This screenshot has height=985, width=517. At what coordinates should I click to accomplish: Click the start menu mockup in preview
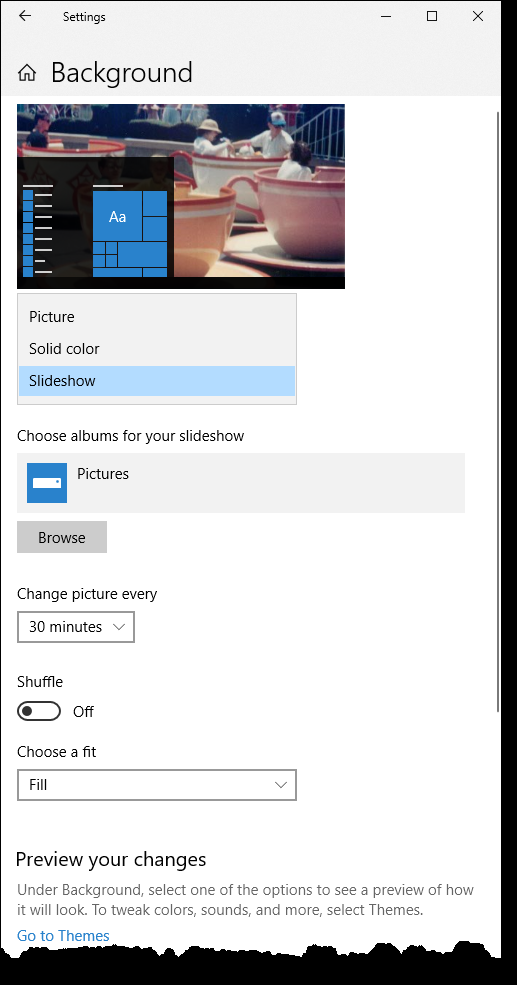coord(95,217)
